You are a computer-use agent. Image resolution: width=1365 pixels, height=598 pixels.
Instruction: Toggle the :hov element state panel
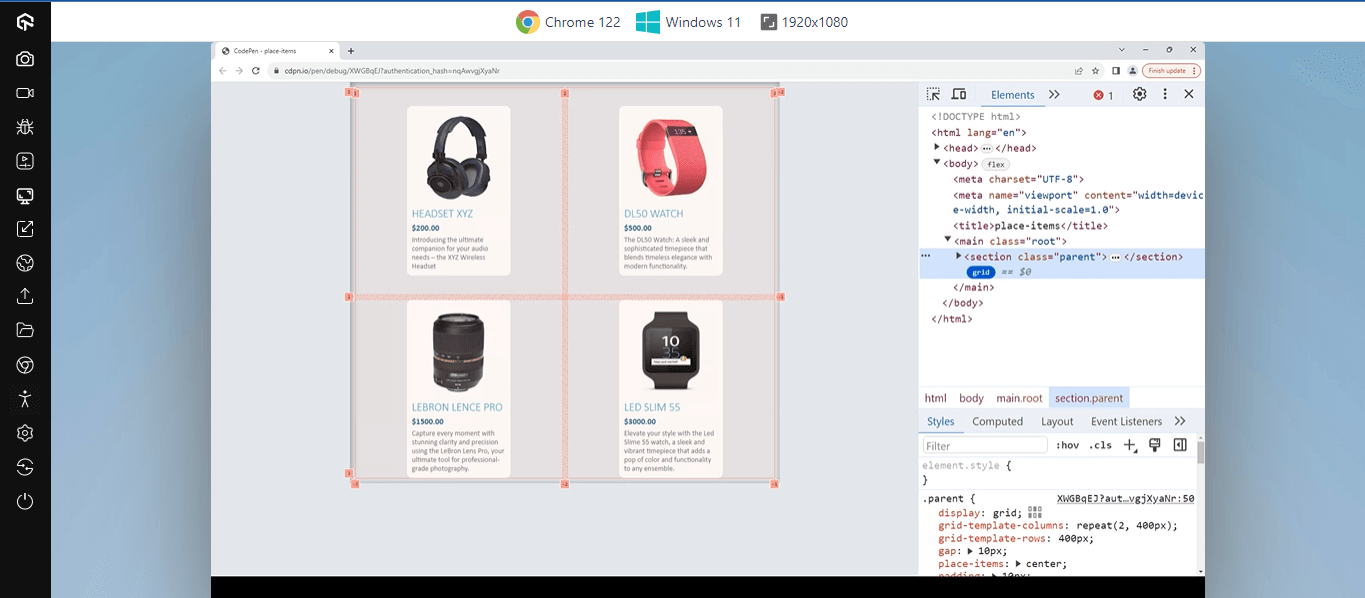tap(1067, 446)
